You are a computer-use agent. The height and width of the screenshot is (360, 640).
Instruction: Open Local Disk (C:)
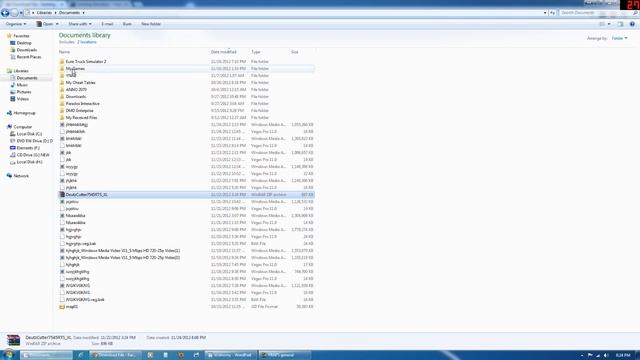coord(29,134)
